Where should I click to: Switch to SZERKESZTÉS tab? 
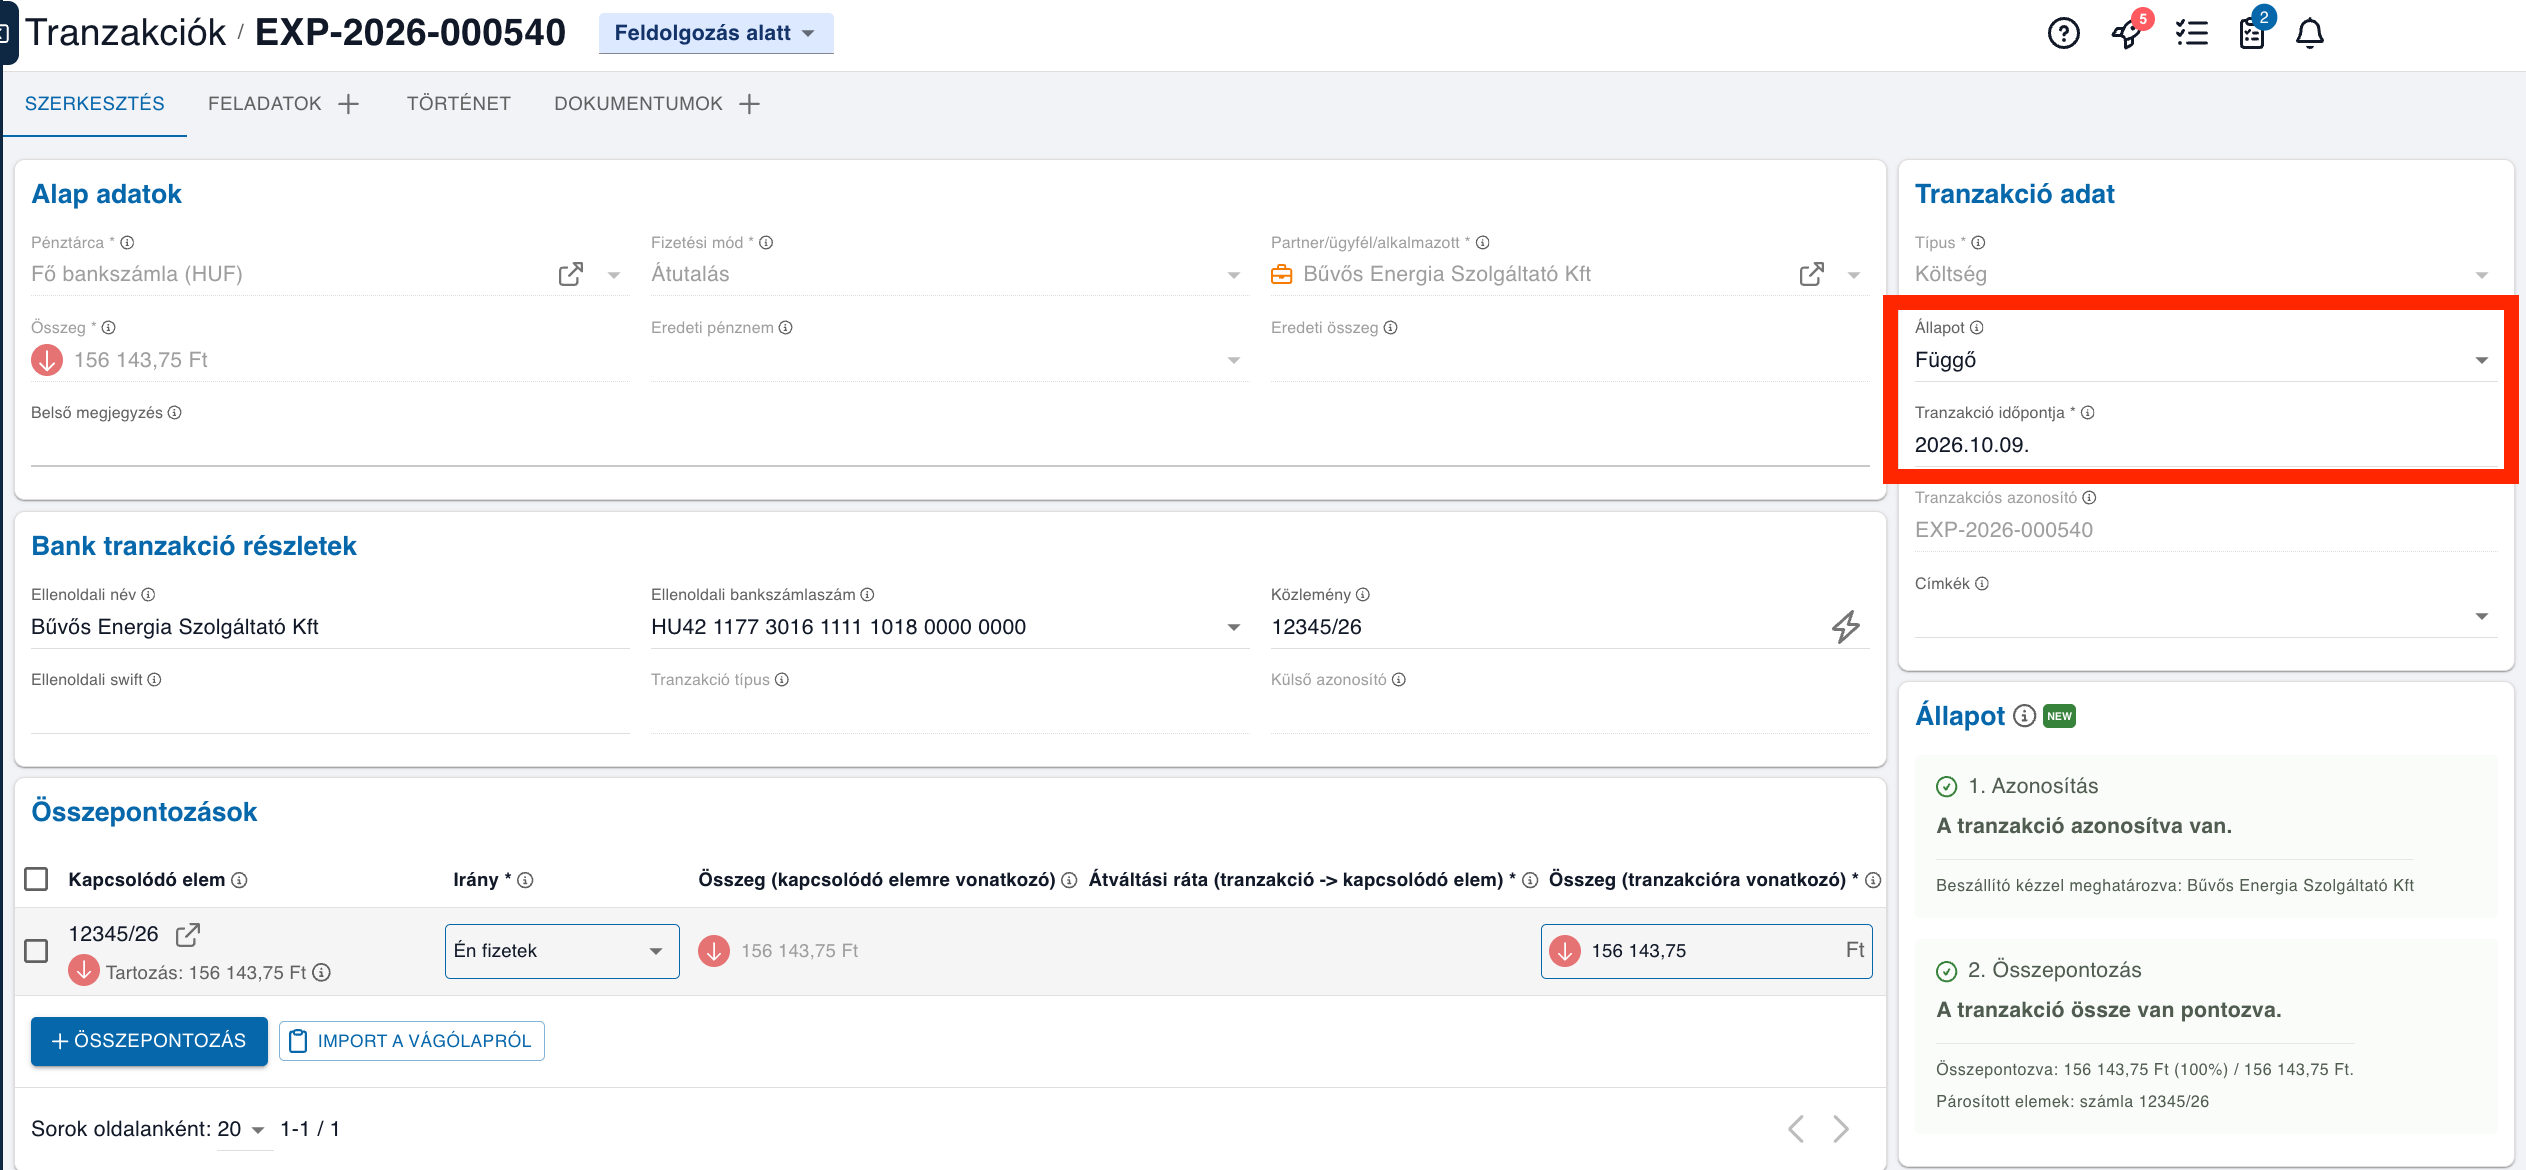coord(95,104)
